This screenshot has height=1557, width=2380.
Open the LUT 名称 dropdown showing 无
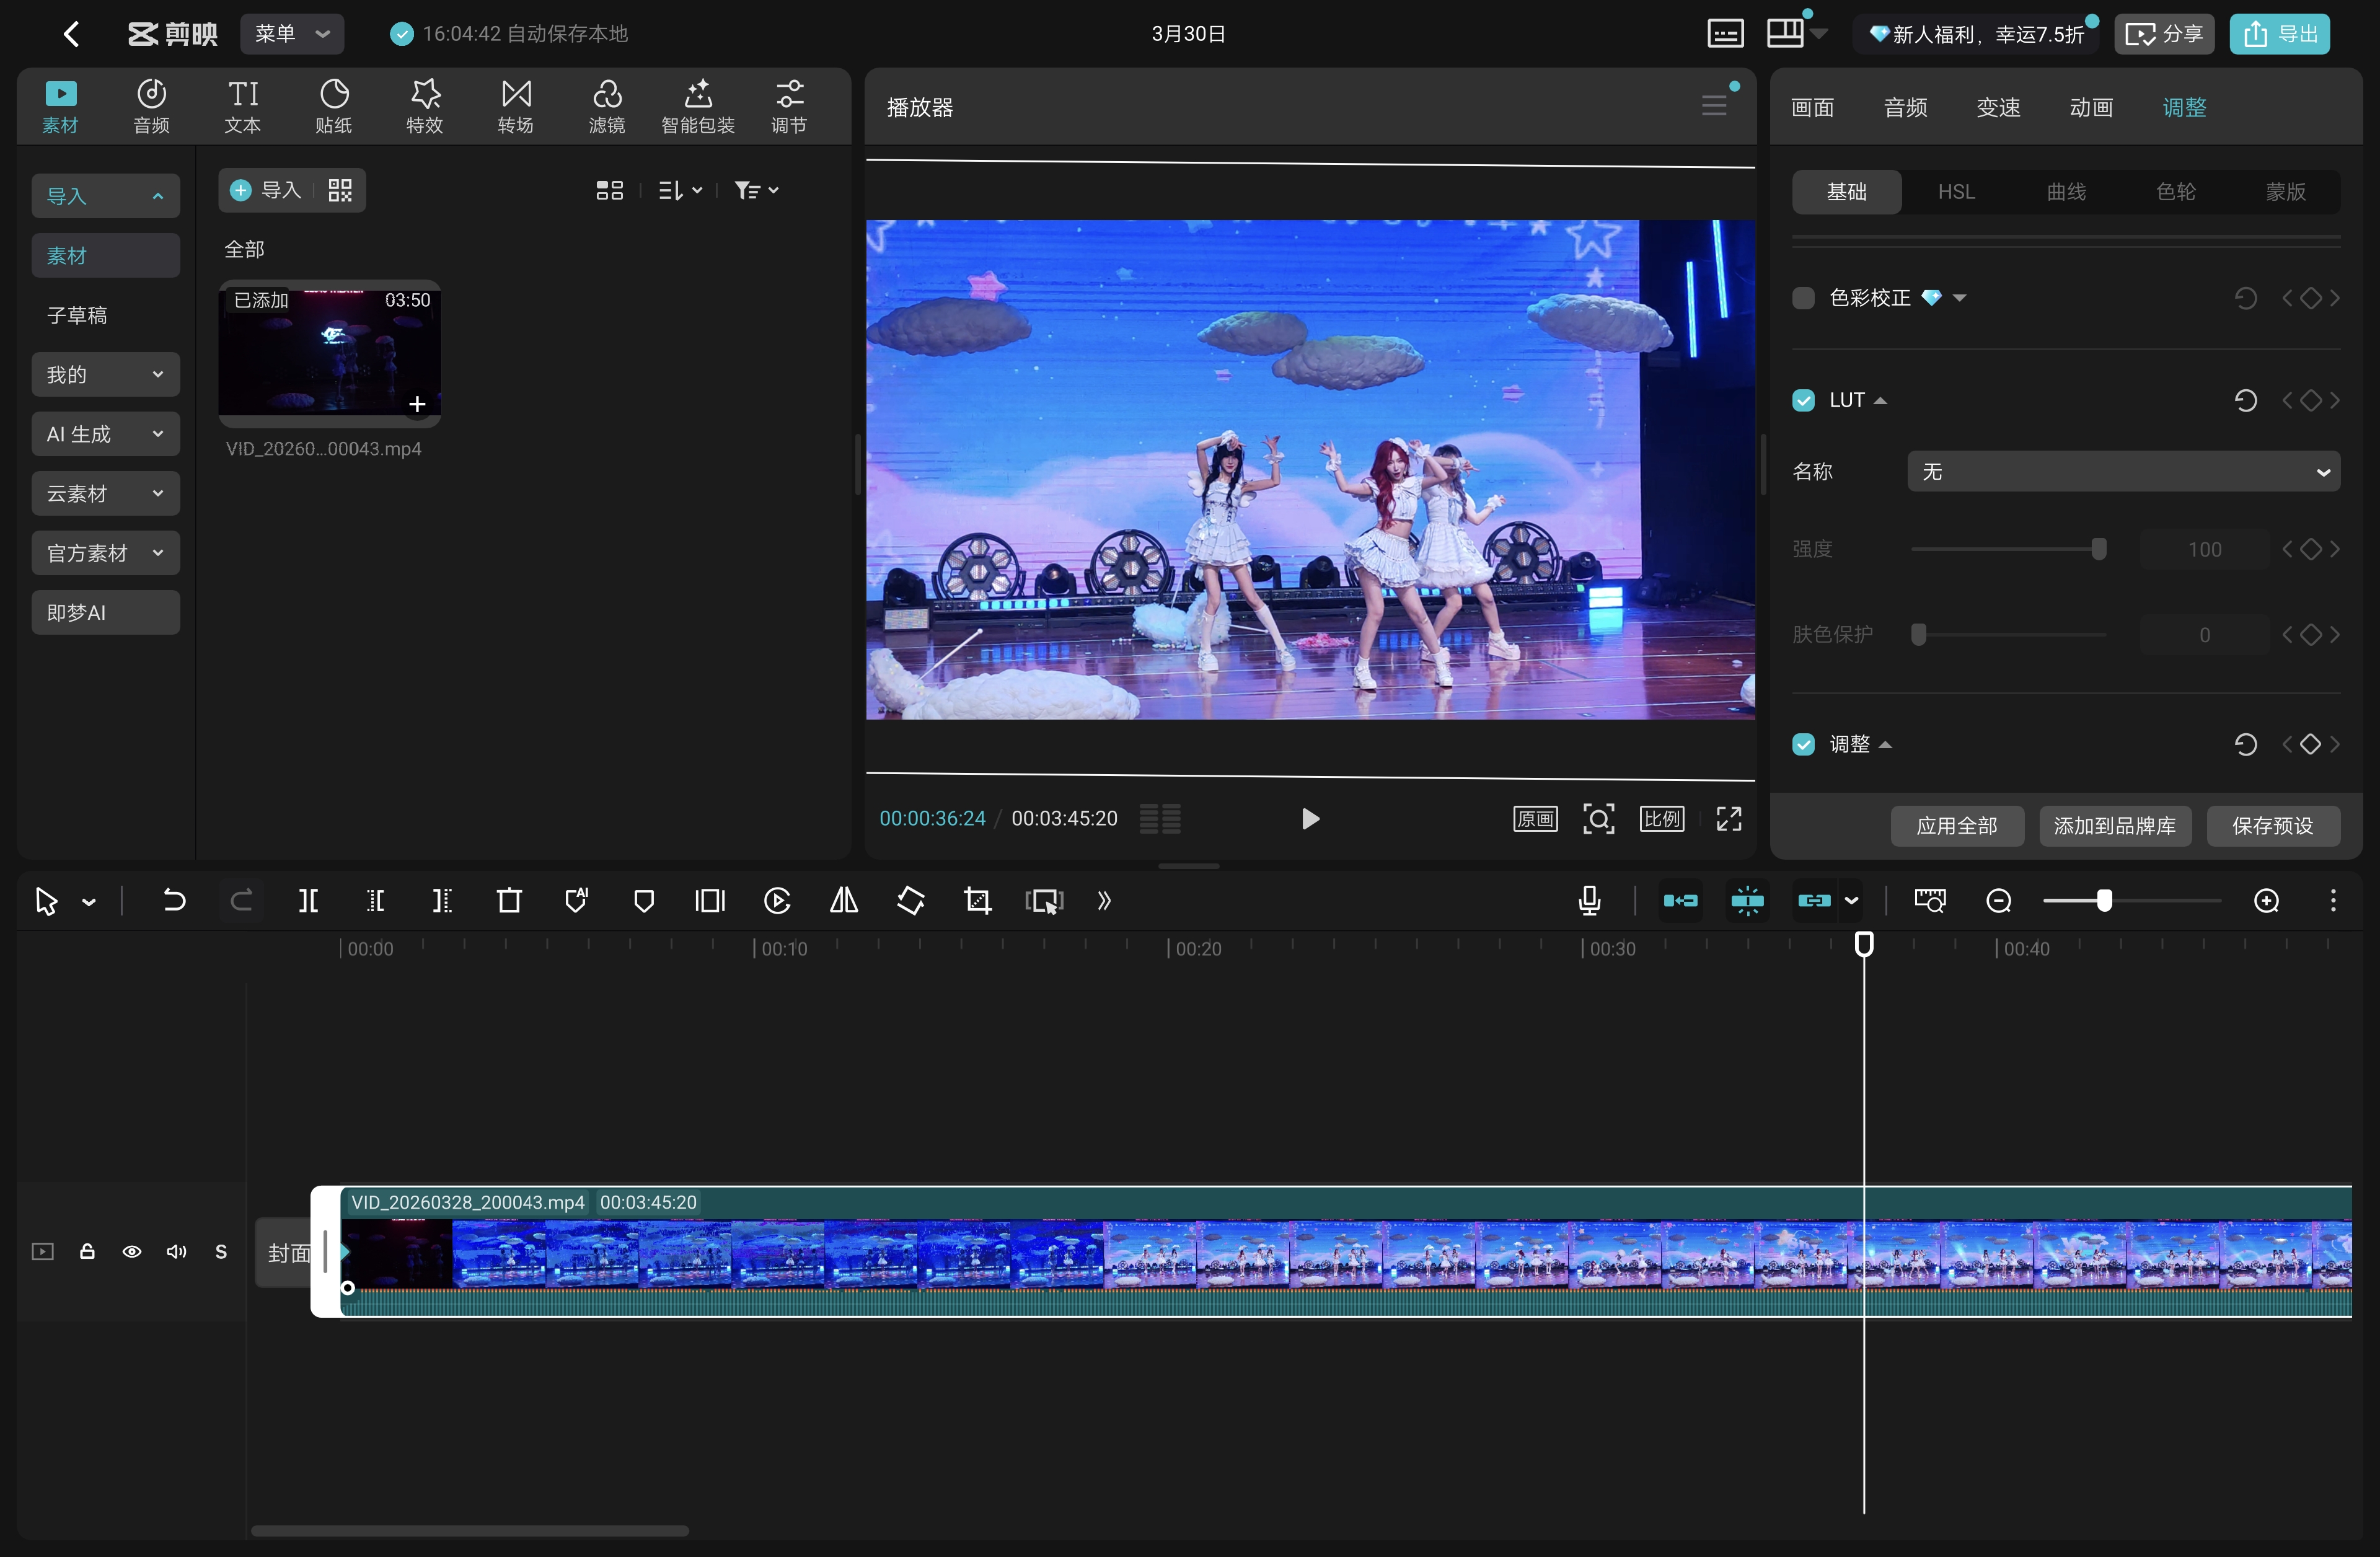pos(2123,471)
